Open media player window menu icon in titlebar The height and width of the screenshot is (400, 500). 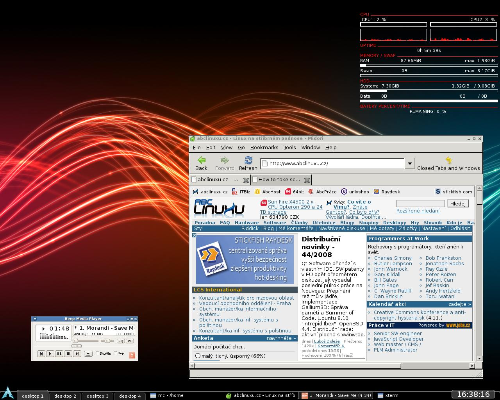pos(35,319)
